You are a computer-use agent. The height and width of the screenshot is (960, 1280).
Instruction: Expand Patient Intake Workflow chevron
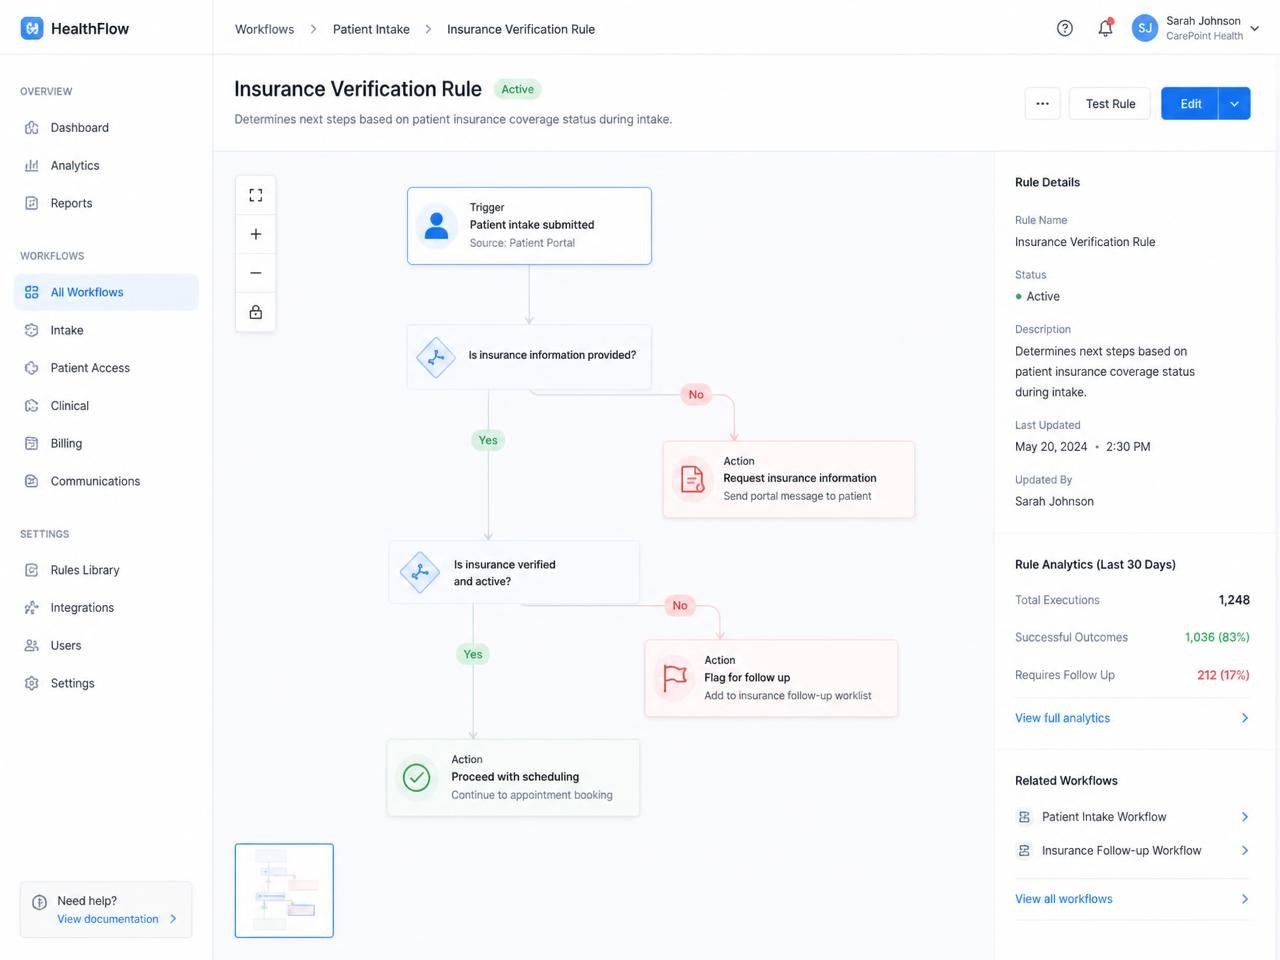click(x=1245, y=817)
